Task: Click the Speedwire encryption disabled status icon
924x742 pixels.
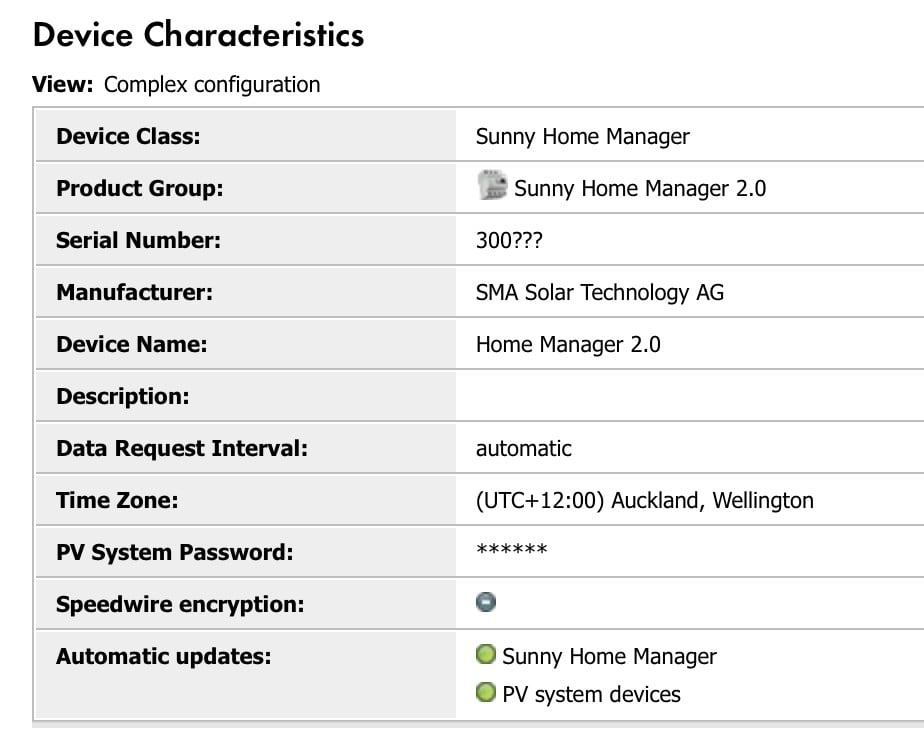Action: coord(486,602)
